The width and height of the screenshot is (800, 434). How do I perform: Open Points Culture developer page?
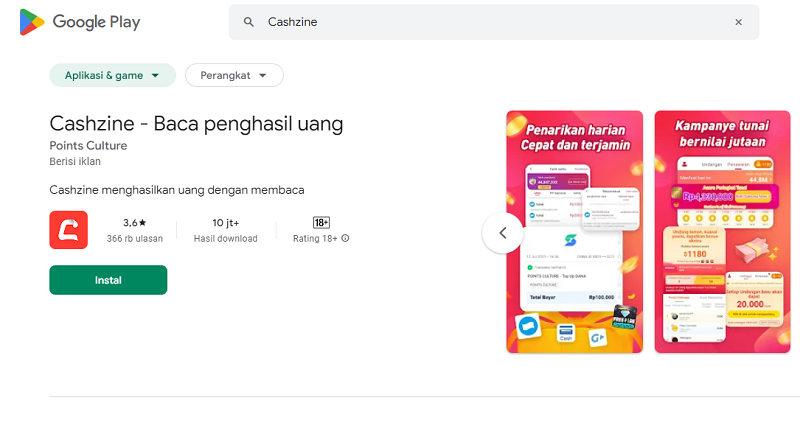pyautogui.click(x=88, y=145)
